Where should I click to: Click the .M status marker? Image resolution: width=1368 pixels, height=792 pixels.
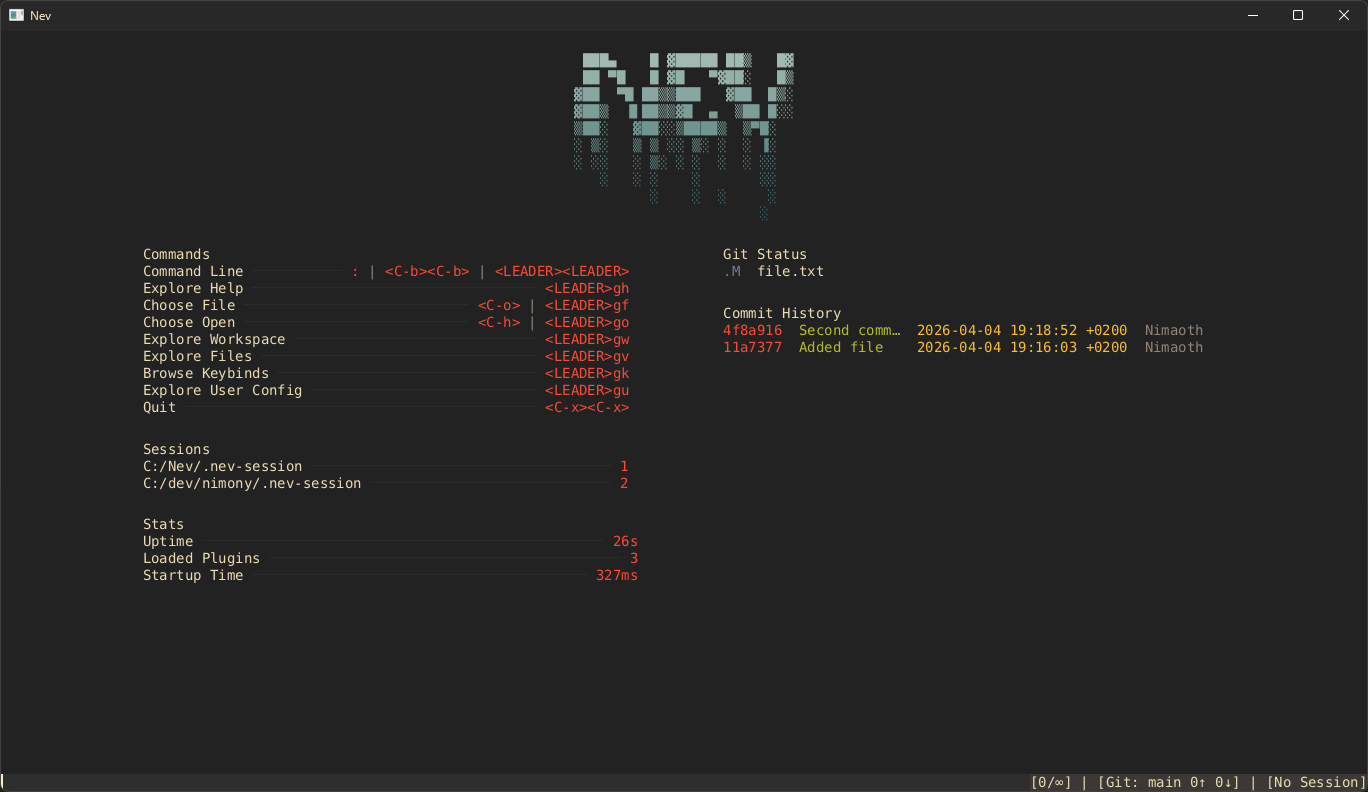tap(732, 271)
